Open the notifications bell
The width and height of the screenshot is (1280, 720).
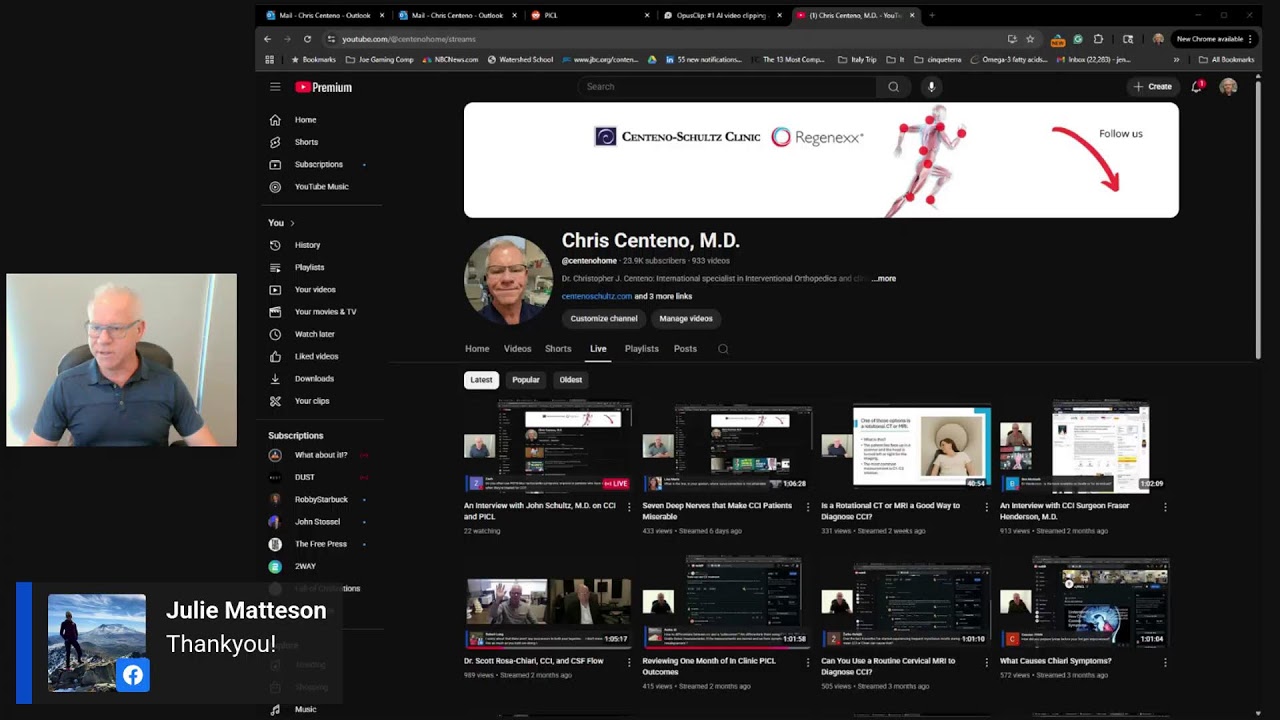pos(1197,87)
